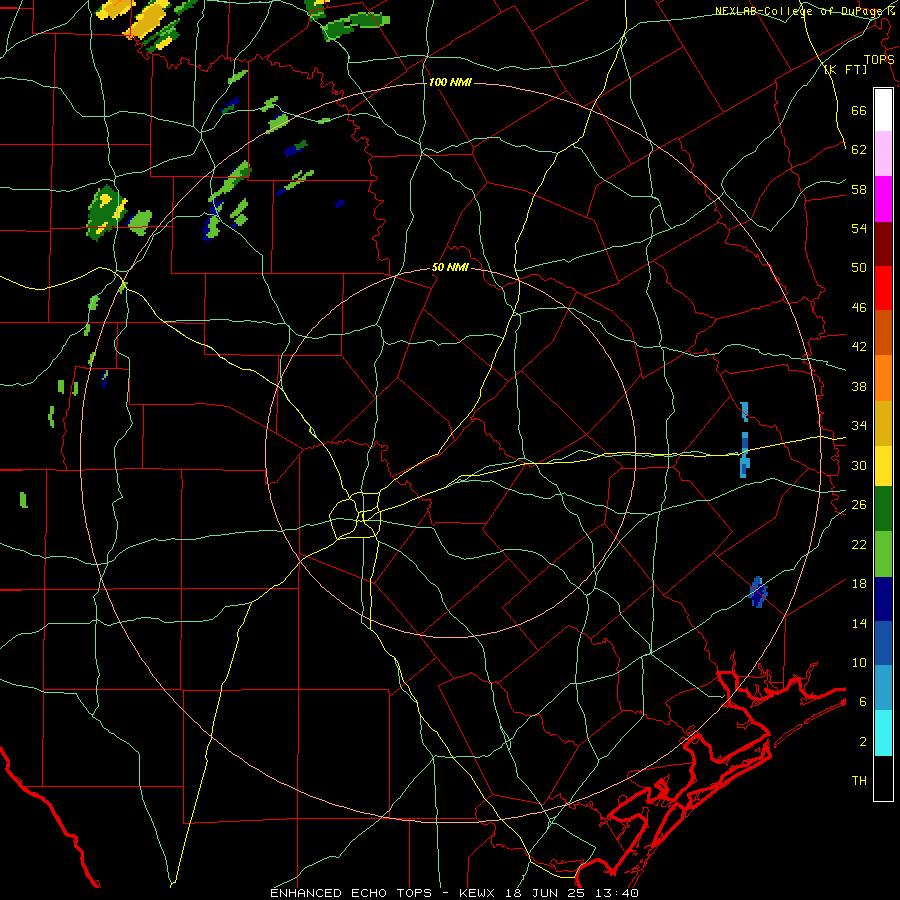The image size is (900, 900).
Task: Click the legend value 42
Action: pyautogui.click(x=859, y=347)
